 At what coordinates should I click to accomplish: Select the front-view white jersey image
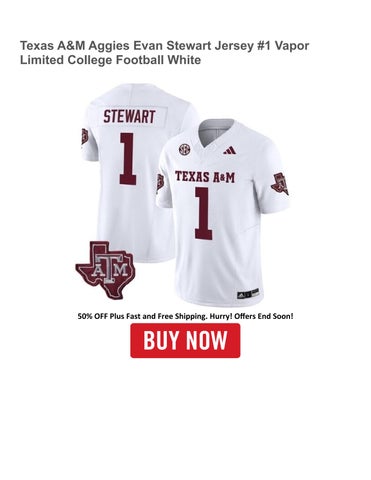[x=223, y=213]
